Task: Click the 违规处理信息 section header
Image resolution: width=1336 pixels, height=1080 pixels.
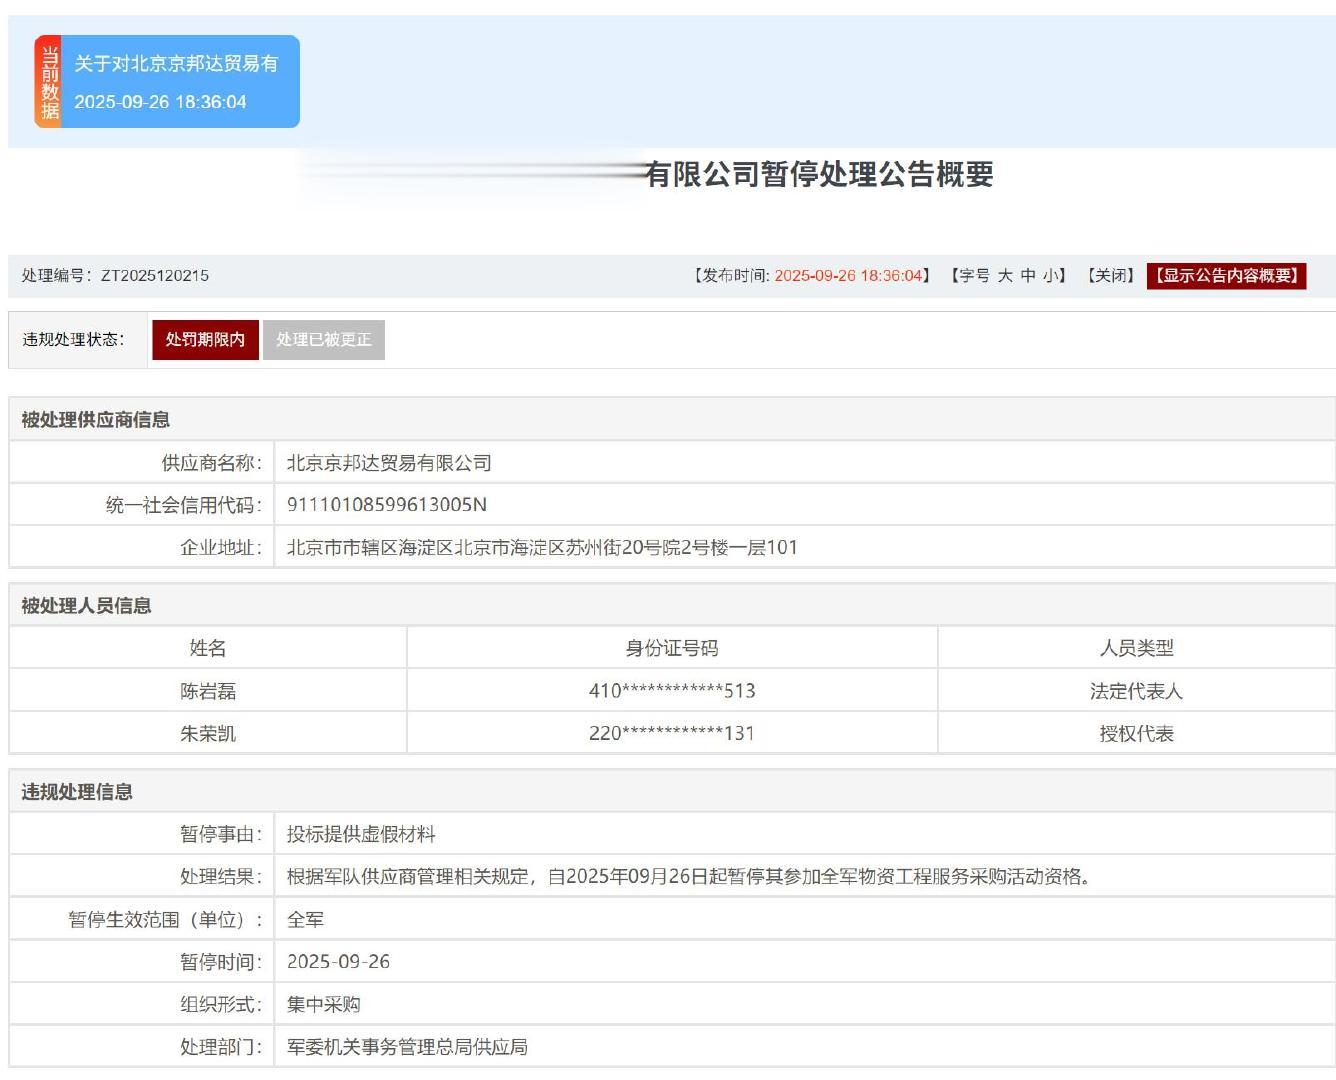Action: coord(78,792)
